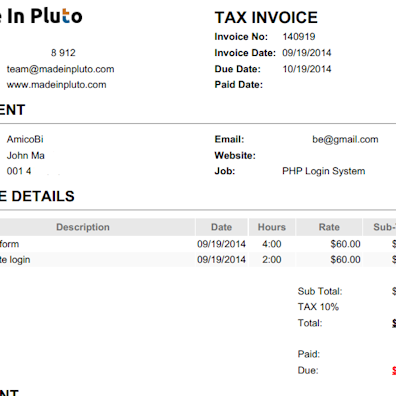
Task: Click the invoice date 09/19/2014 at top
Action: (x=307, y=53)
